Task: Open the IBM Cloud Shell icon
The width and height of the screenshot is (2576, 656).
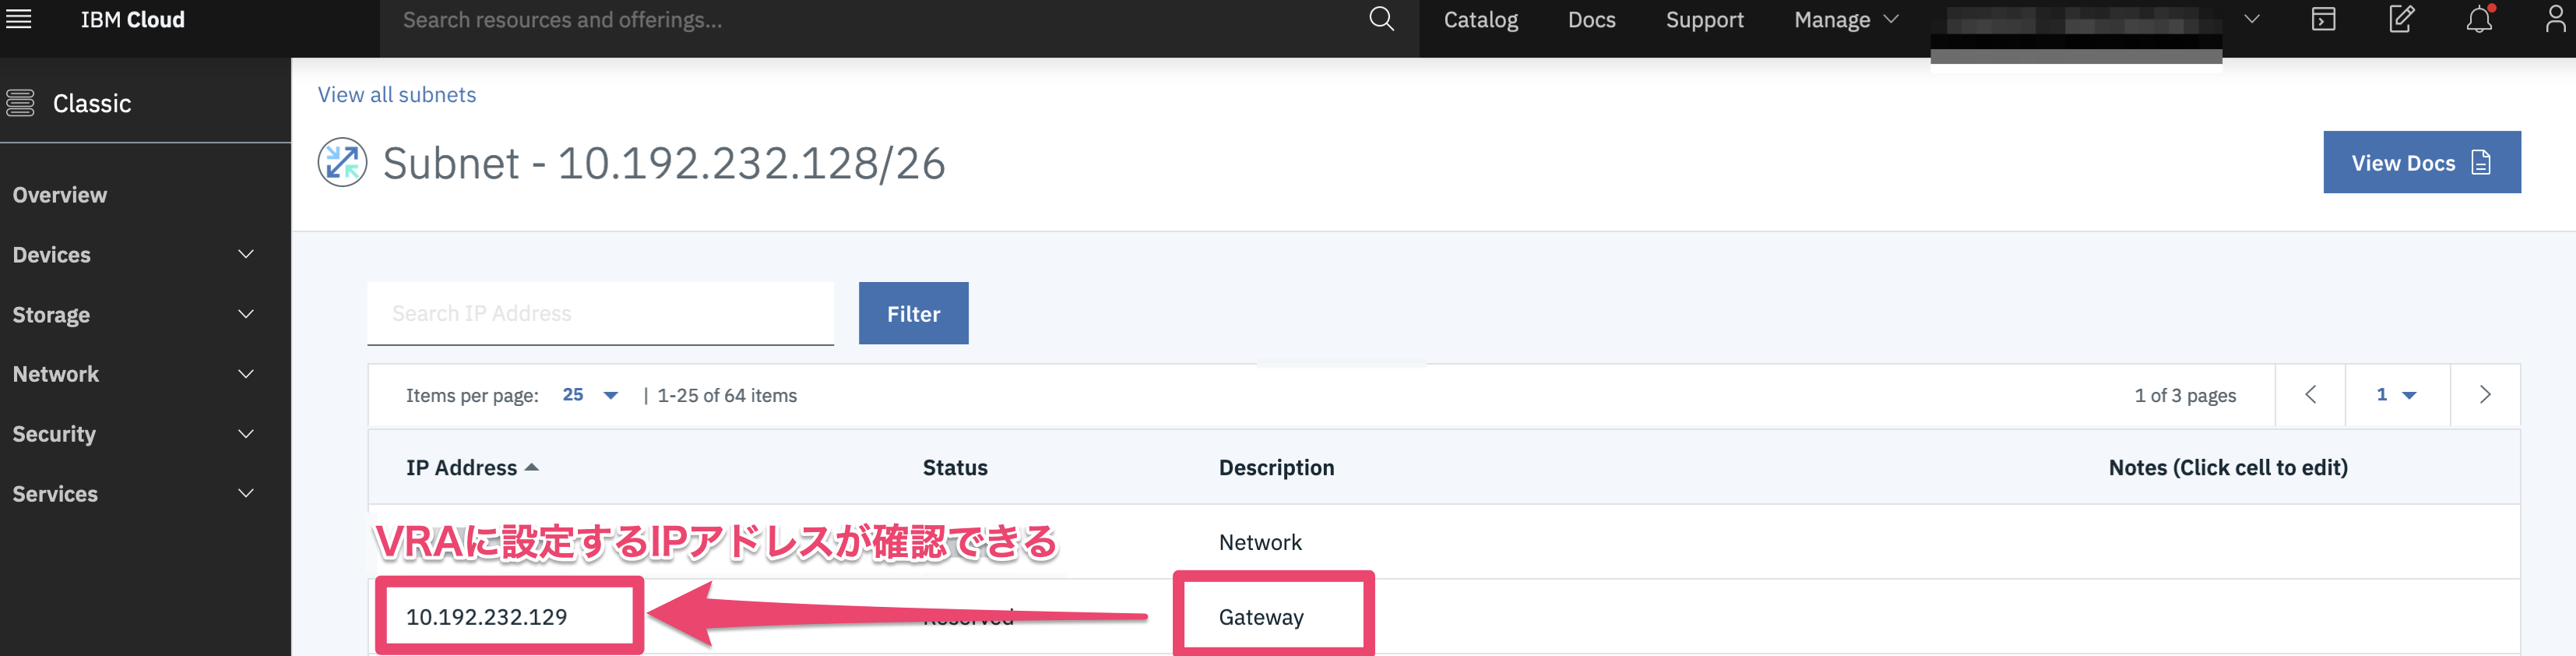Action: pyautogui.click(x=2324, y=19)
